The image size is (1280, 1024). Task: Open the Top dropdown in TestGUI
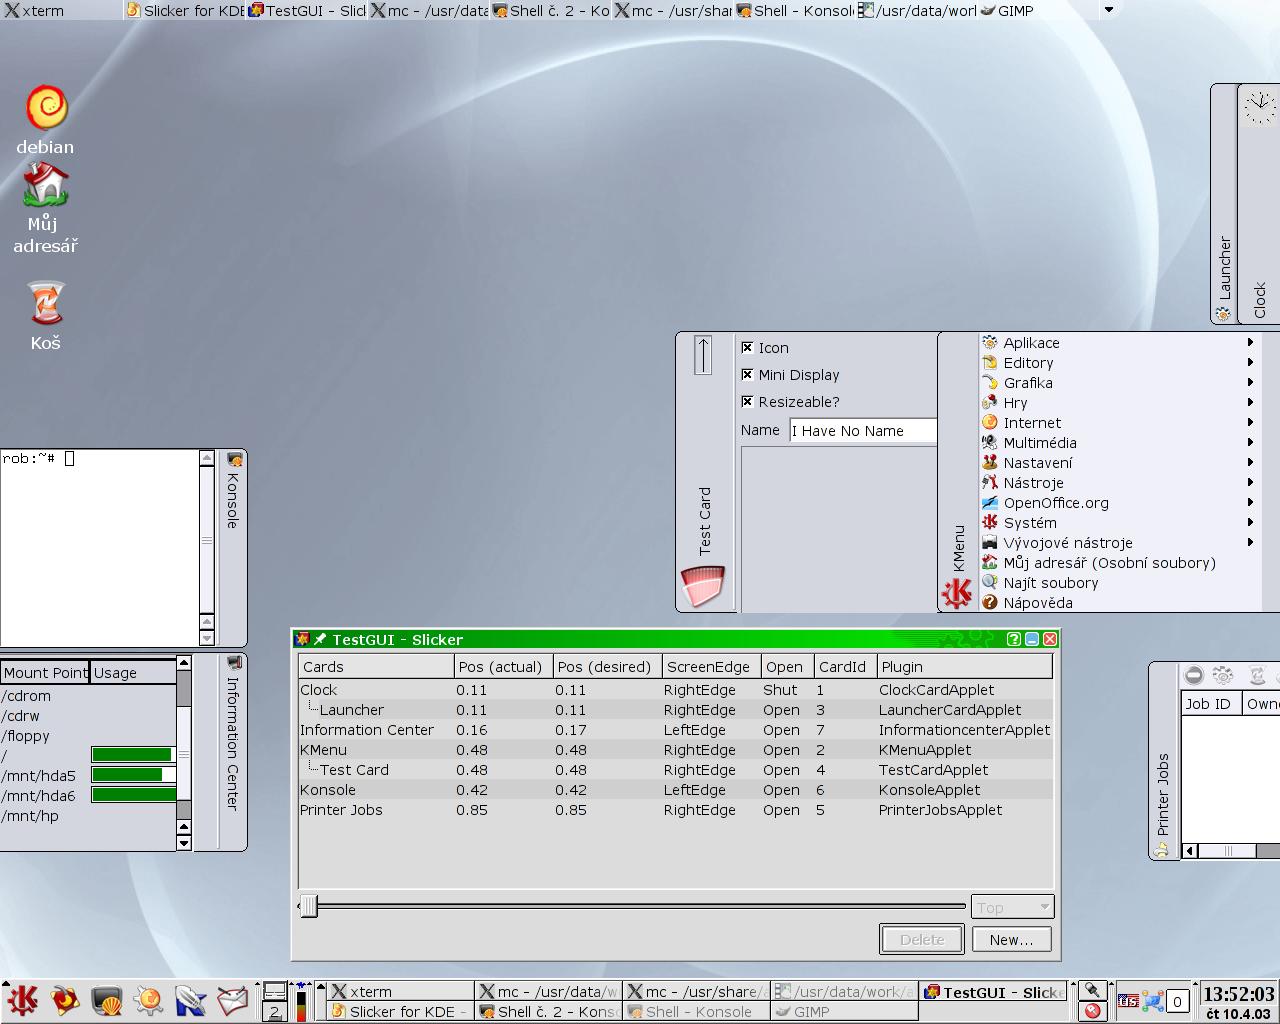pos(1012,907)
